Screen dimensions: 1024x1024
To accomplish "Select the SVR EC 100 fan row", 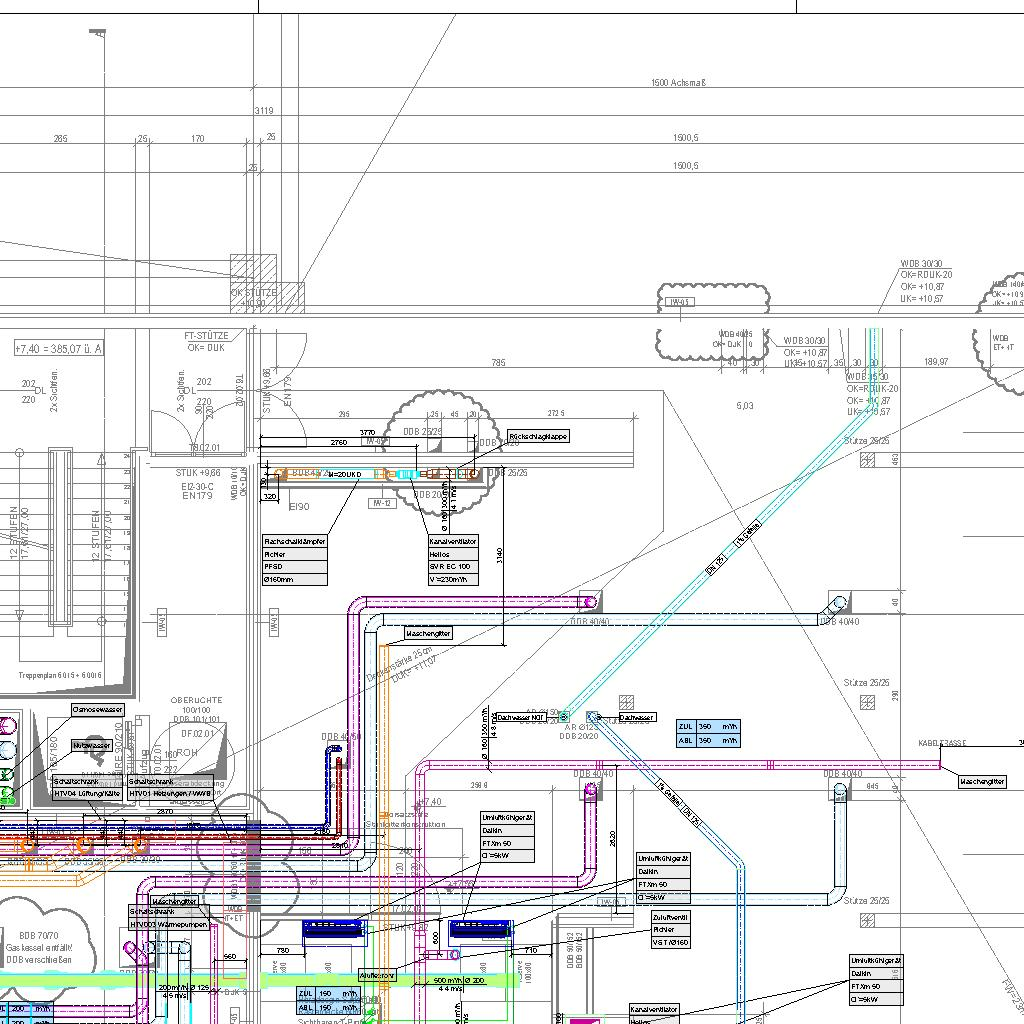I will [453, 567].
